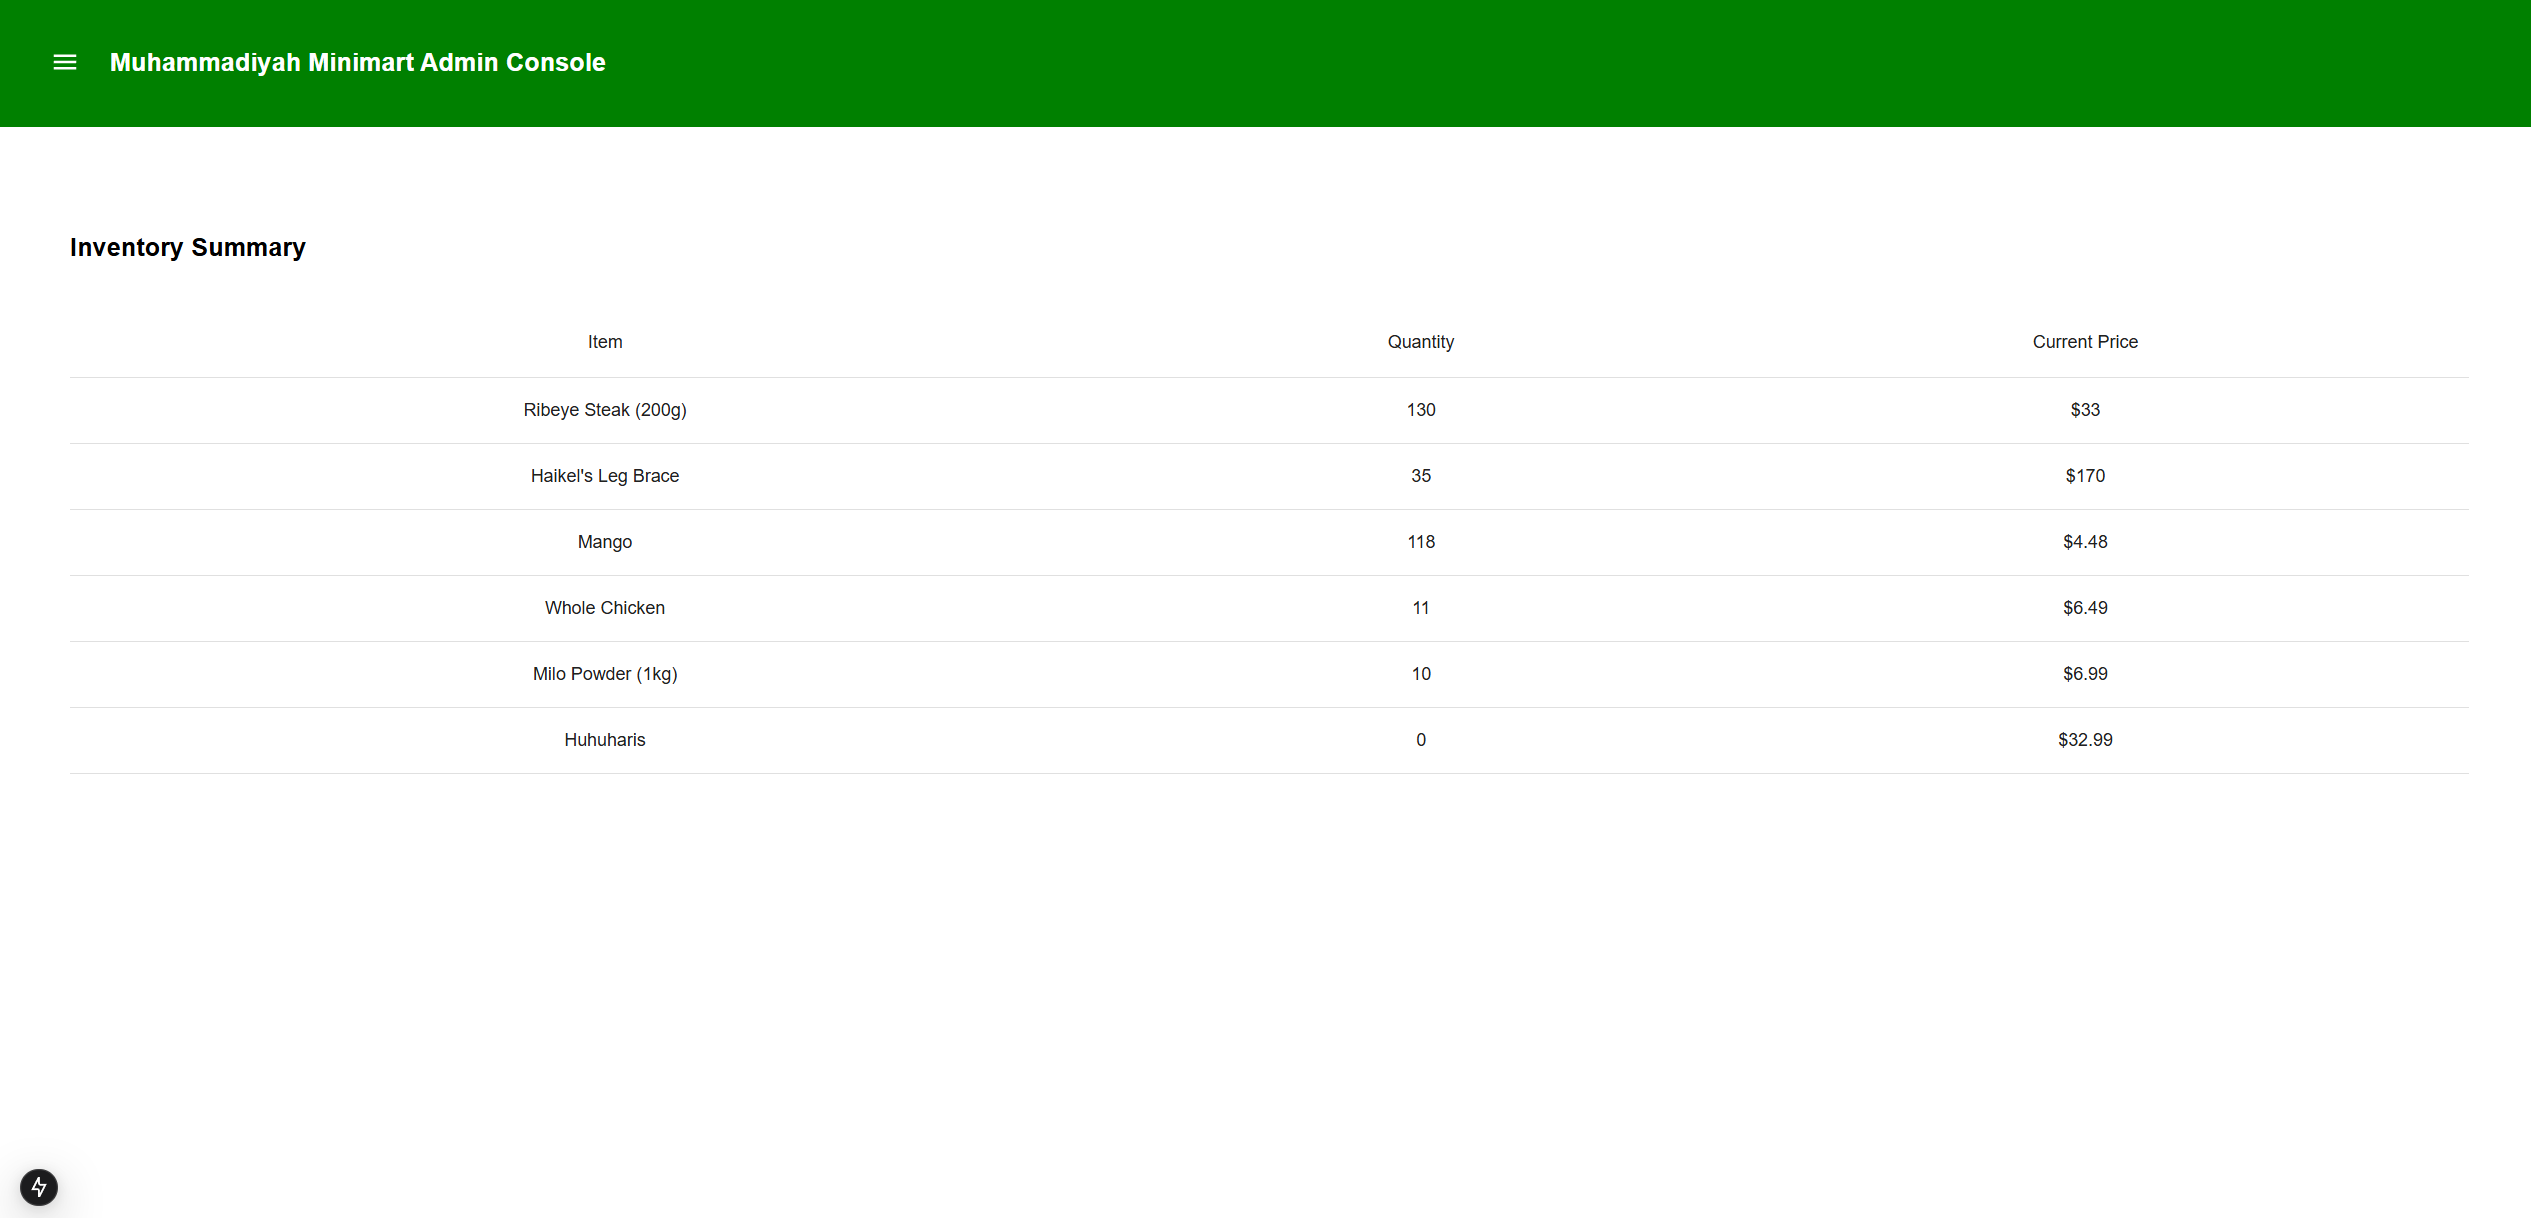Select the Ribeye Steak (200g) row
The height and width of the screenshot is (1218, 2531).
(x=604, y=410)
